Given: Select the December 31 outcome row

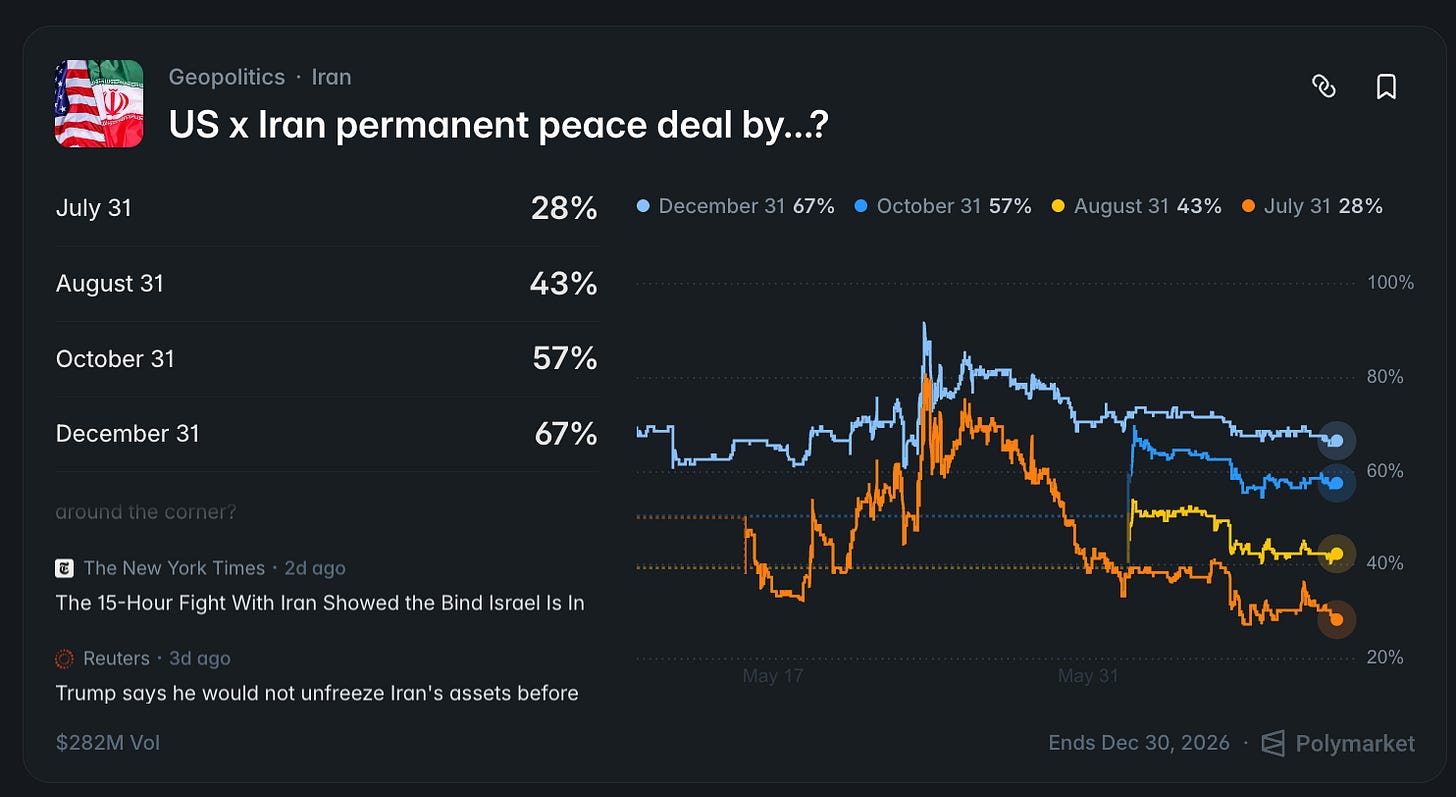Looking at the screenshot, I should [327, 434].
